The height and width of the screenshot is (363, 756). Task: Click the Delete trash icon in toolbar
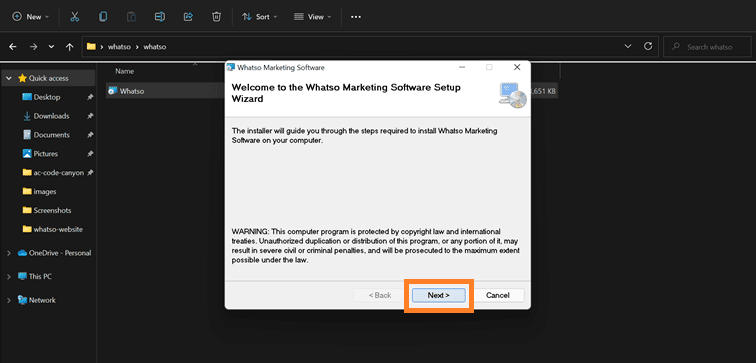(216, 16)
